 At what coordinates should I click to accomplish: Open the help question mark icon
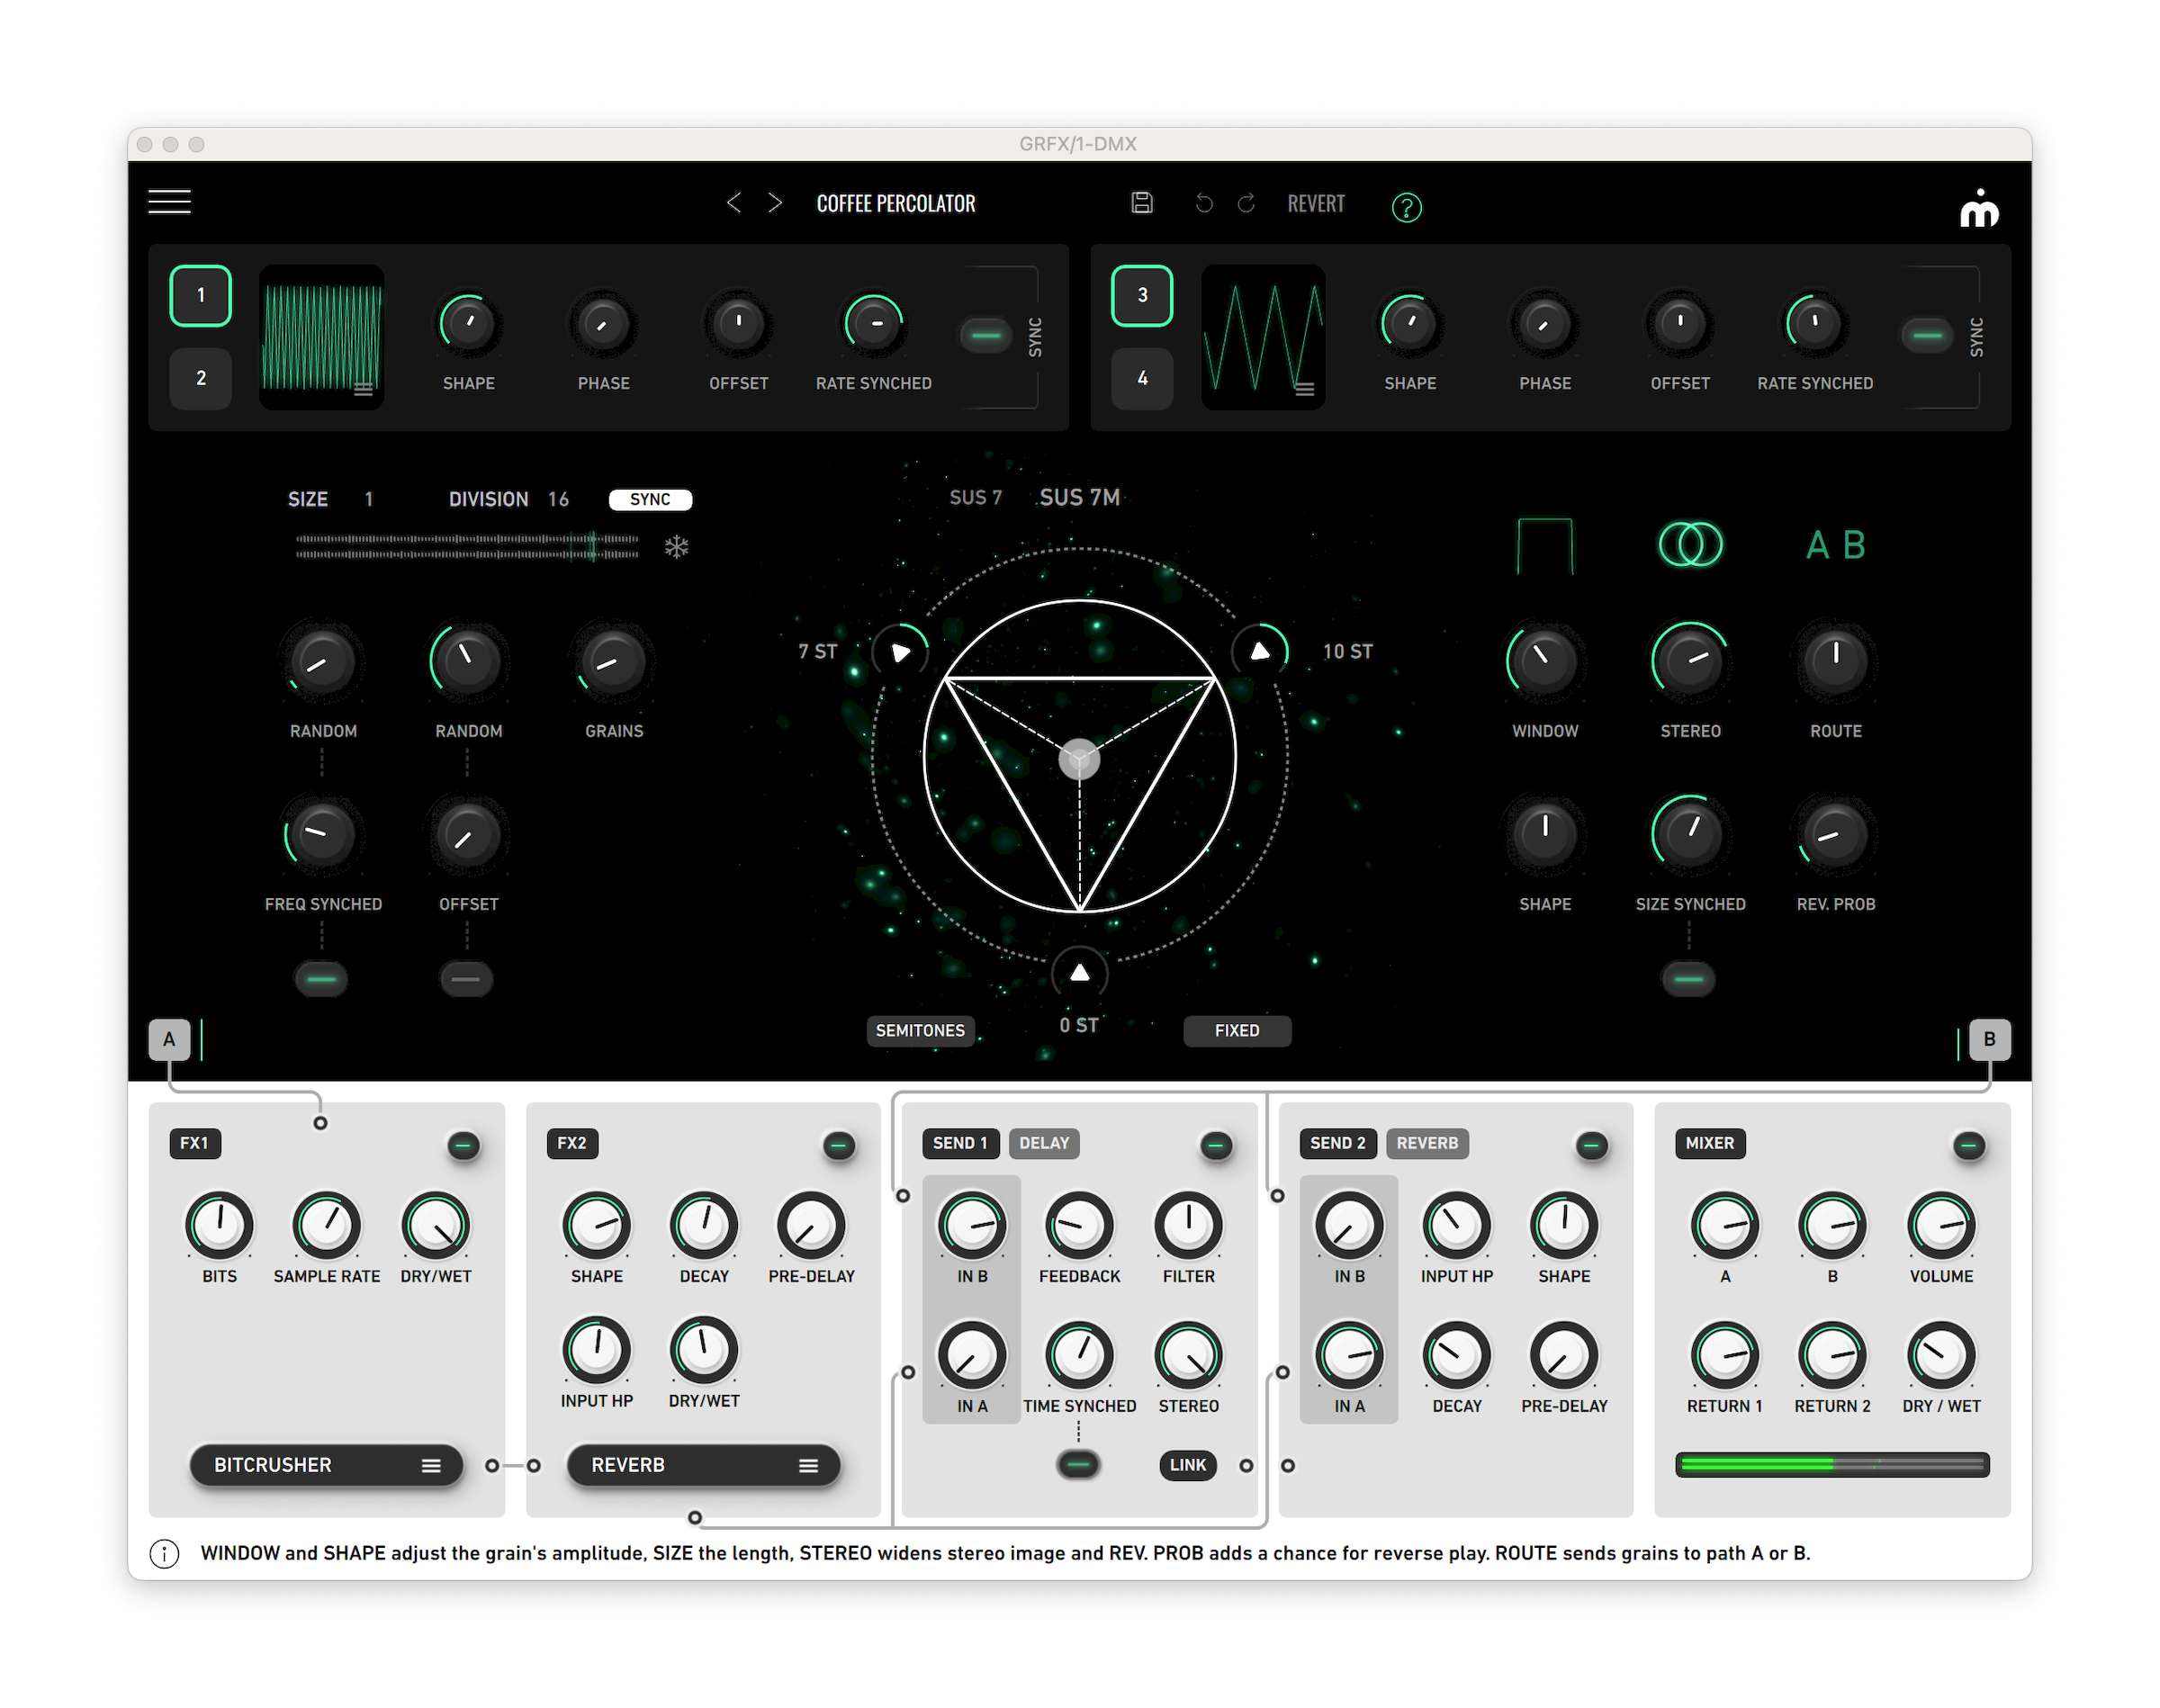pyautogui.click(x=1406, y=207)
